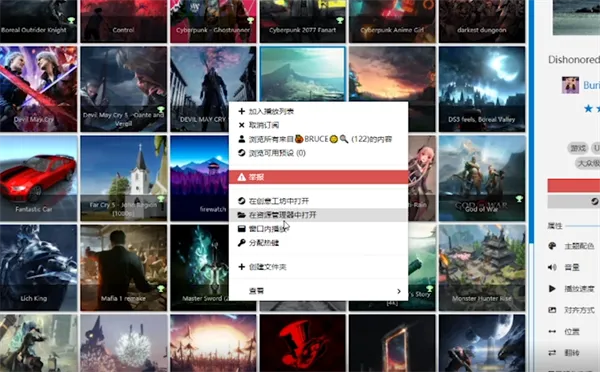Click the flip arrows icon for 翻转

552,353
